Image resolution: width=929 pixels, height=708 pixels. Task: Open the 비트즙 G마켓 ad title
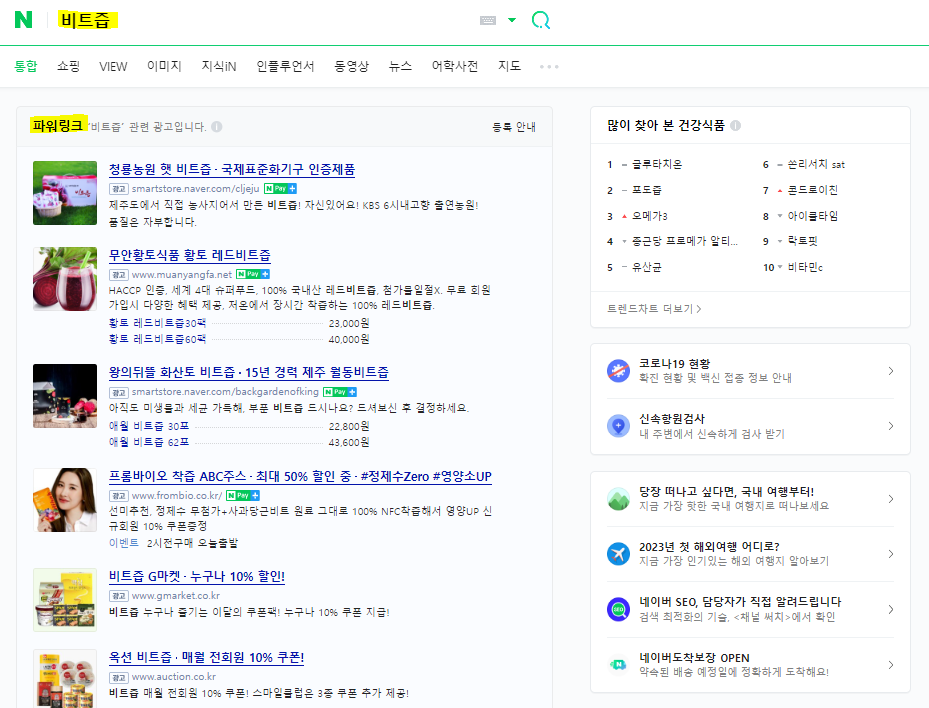pos(197,576)
